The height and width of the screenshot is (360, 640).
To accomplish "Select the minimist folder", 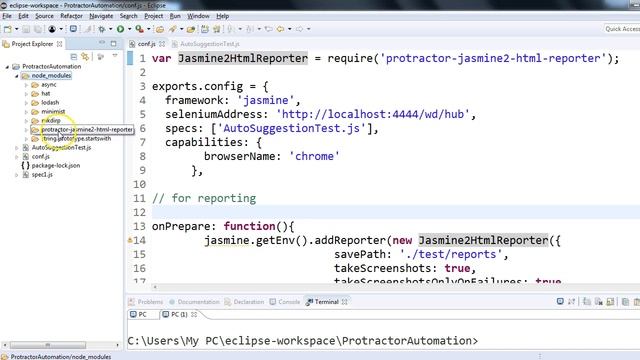I will 53,111.
